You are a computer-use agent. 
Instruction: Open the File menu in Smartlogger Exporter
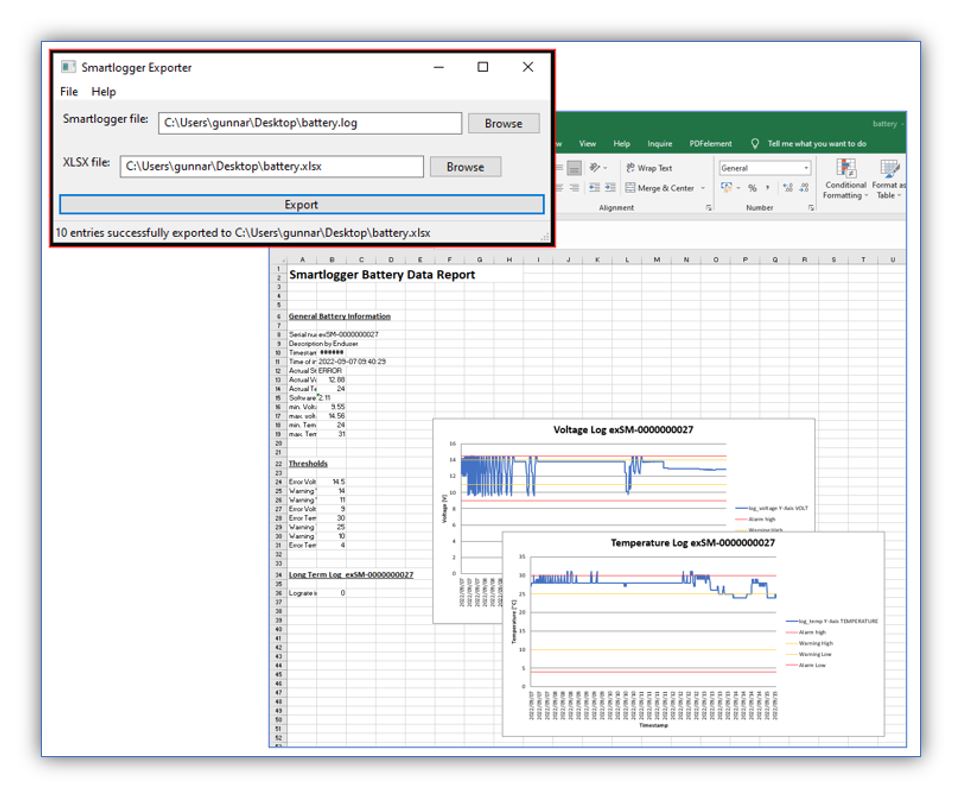tap(68, 92)
